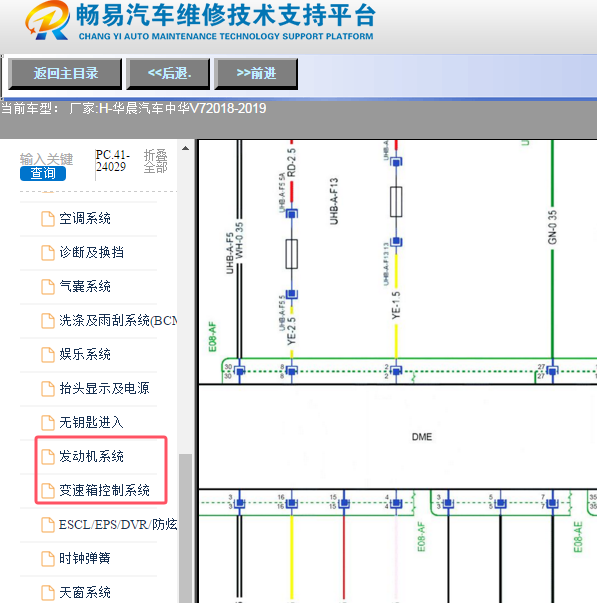This screenshot has height=603, width=597.
Task: Click the YE-2.5 wire label
Action: pyautogui.click(x=292, y=331)
